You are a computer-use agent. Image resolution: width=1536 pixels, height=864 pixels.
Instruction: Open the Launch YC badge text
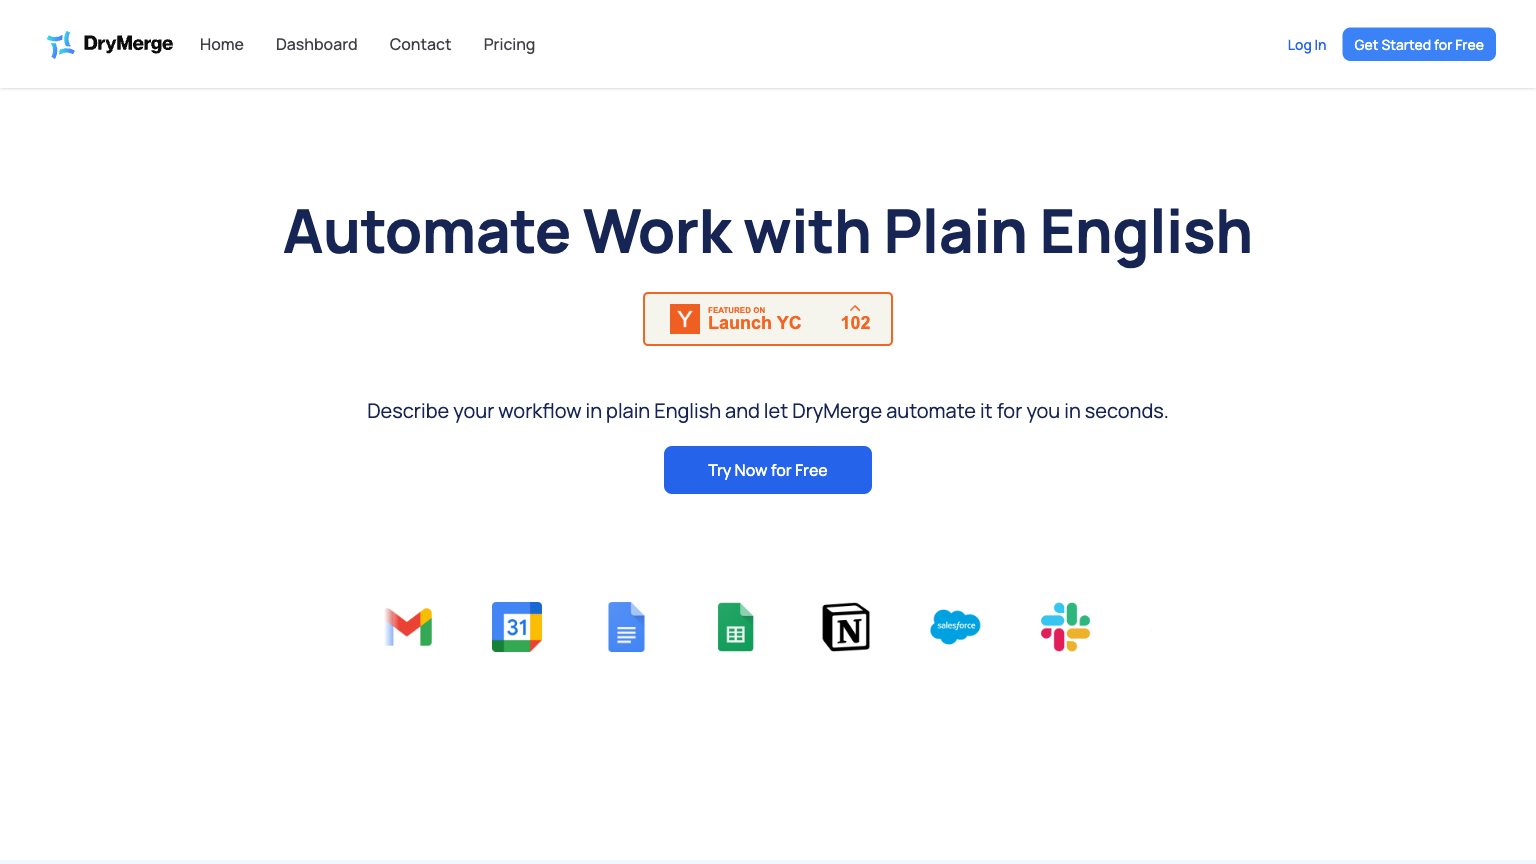pos(755,322)
